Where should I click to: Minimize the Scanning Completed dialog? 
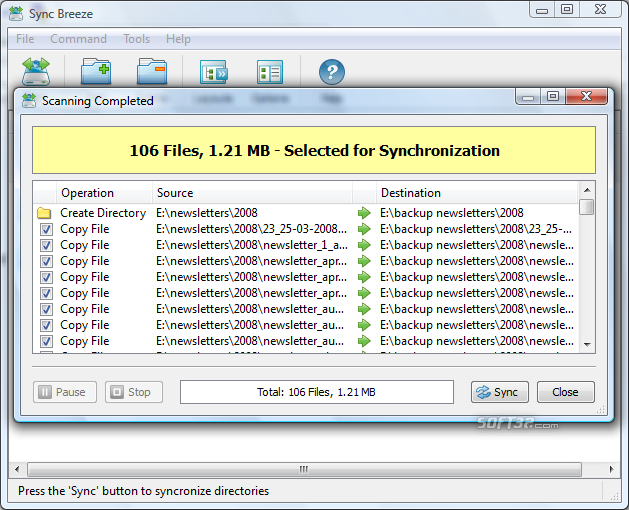(x=528, y=96)
